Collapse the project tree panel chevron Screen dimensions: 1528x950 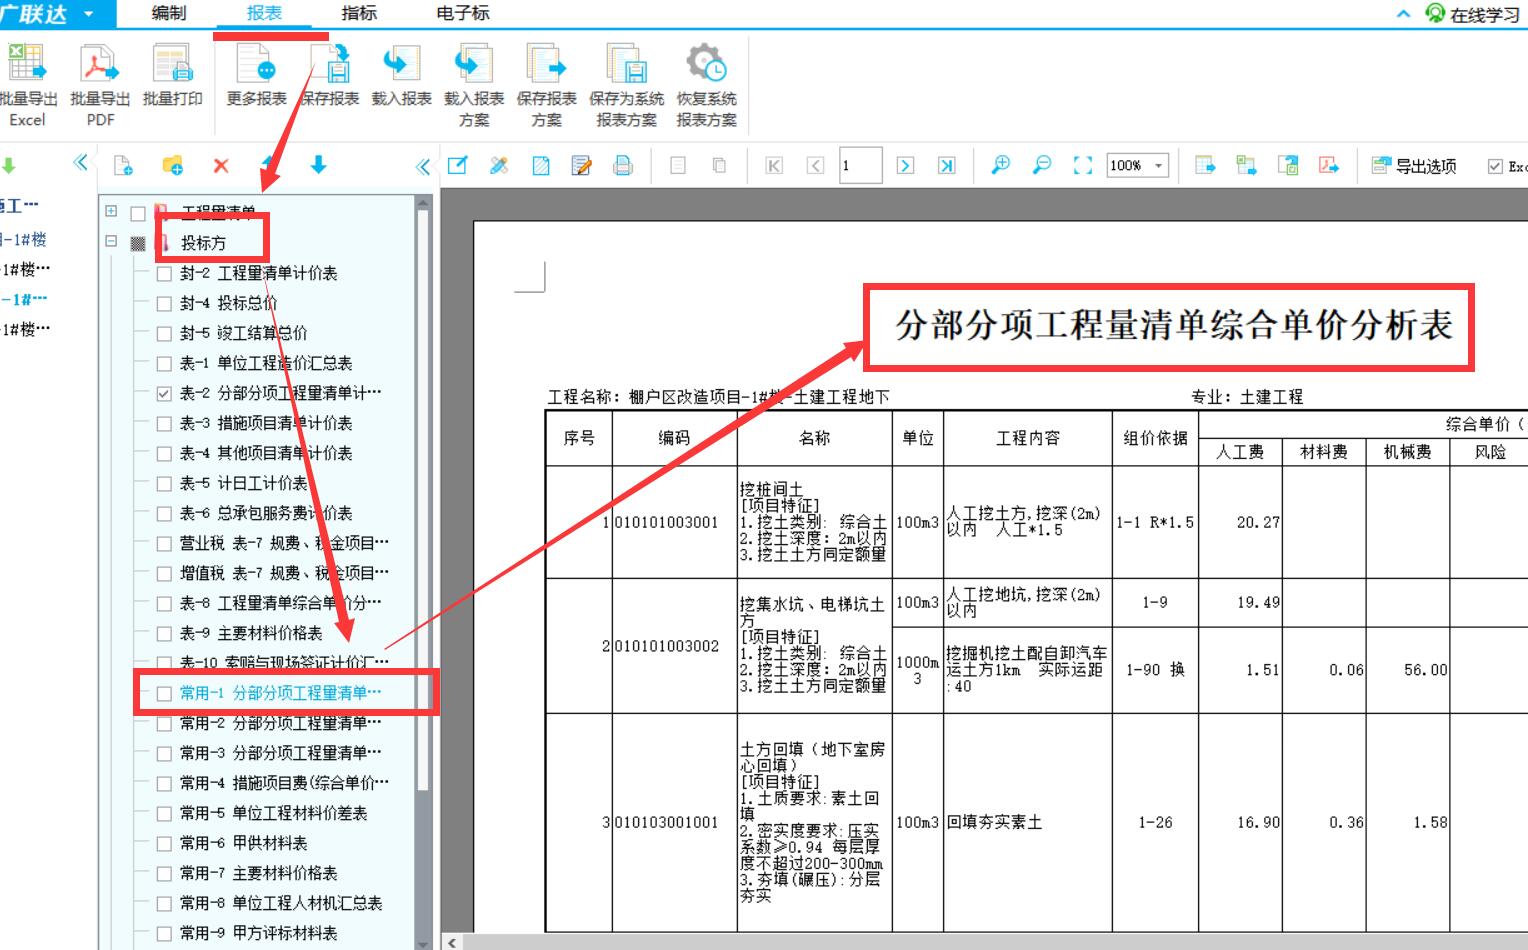[80, 163]
